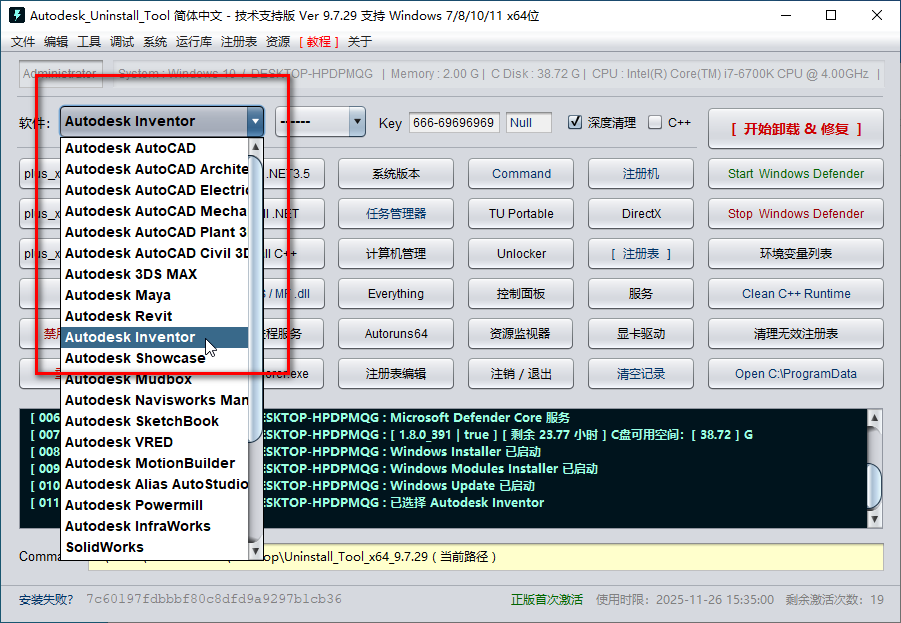Open the 调试 menu
Viewport: 901px width, 623px height.
click(122, 41)
